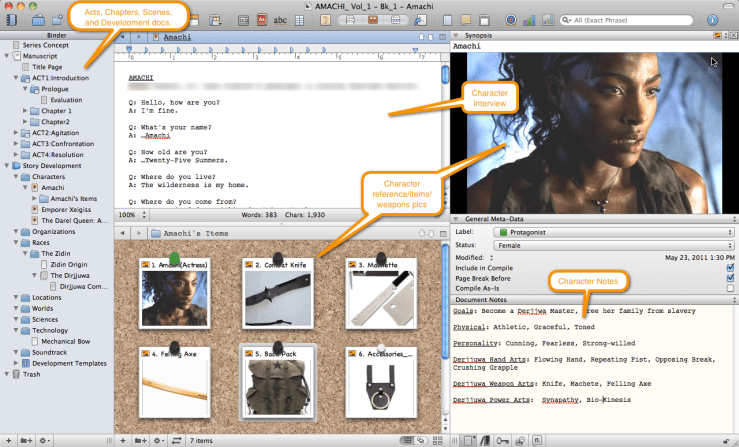Open the Status dropdown showing Female
This screenshot has height=447, width=739.
tap(611, 245)
